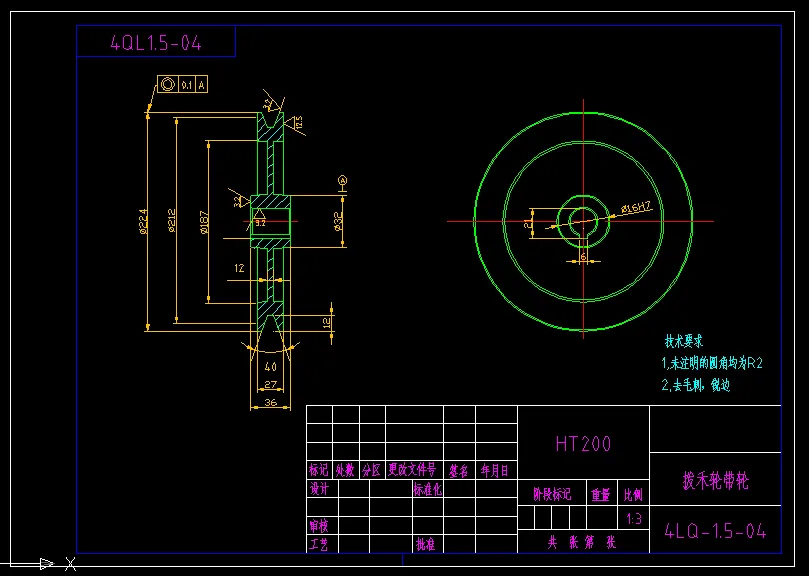809x576 pixels.
Task: Click the 年月日 column header
Action: pyautogui.click(x=495, y=470)
